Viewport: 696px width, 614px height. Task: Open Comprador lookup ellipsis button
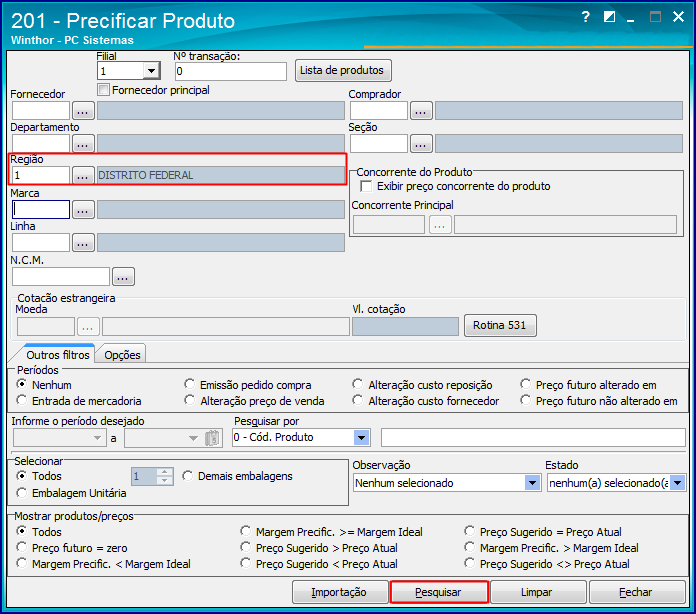[421, 111]
